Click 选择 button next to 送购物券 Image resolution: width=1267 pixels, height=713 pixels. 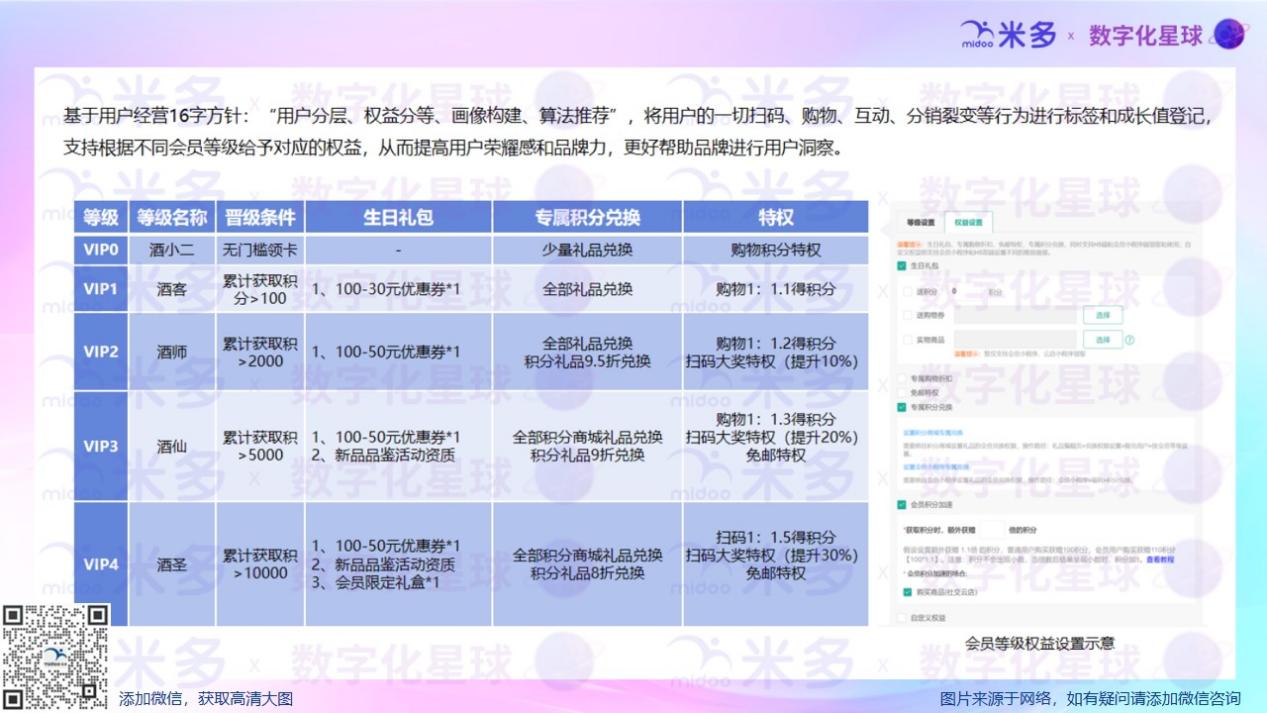tap(1103, 315)
